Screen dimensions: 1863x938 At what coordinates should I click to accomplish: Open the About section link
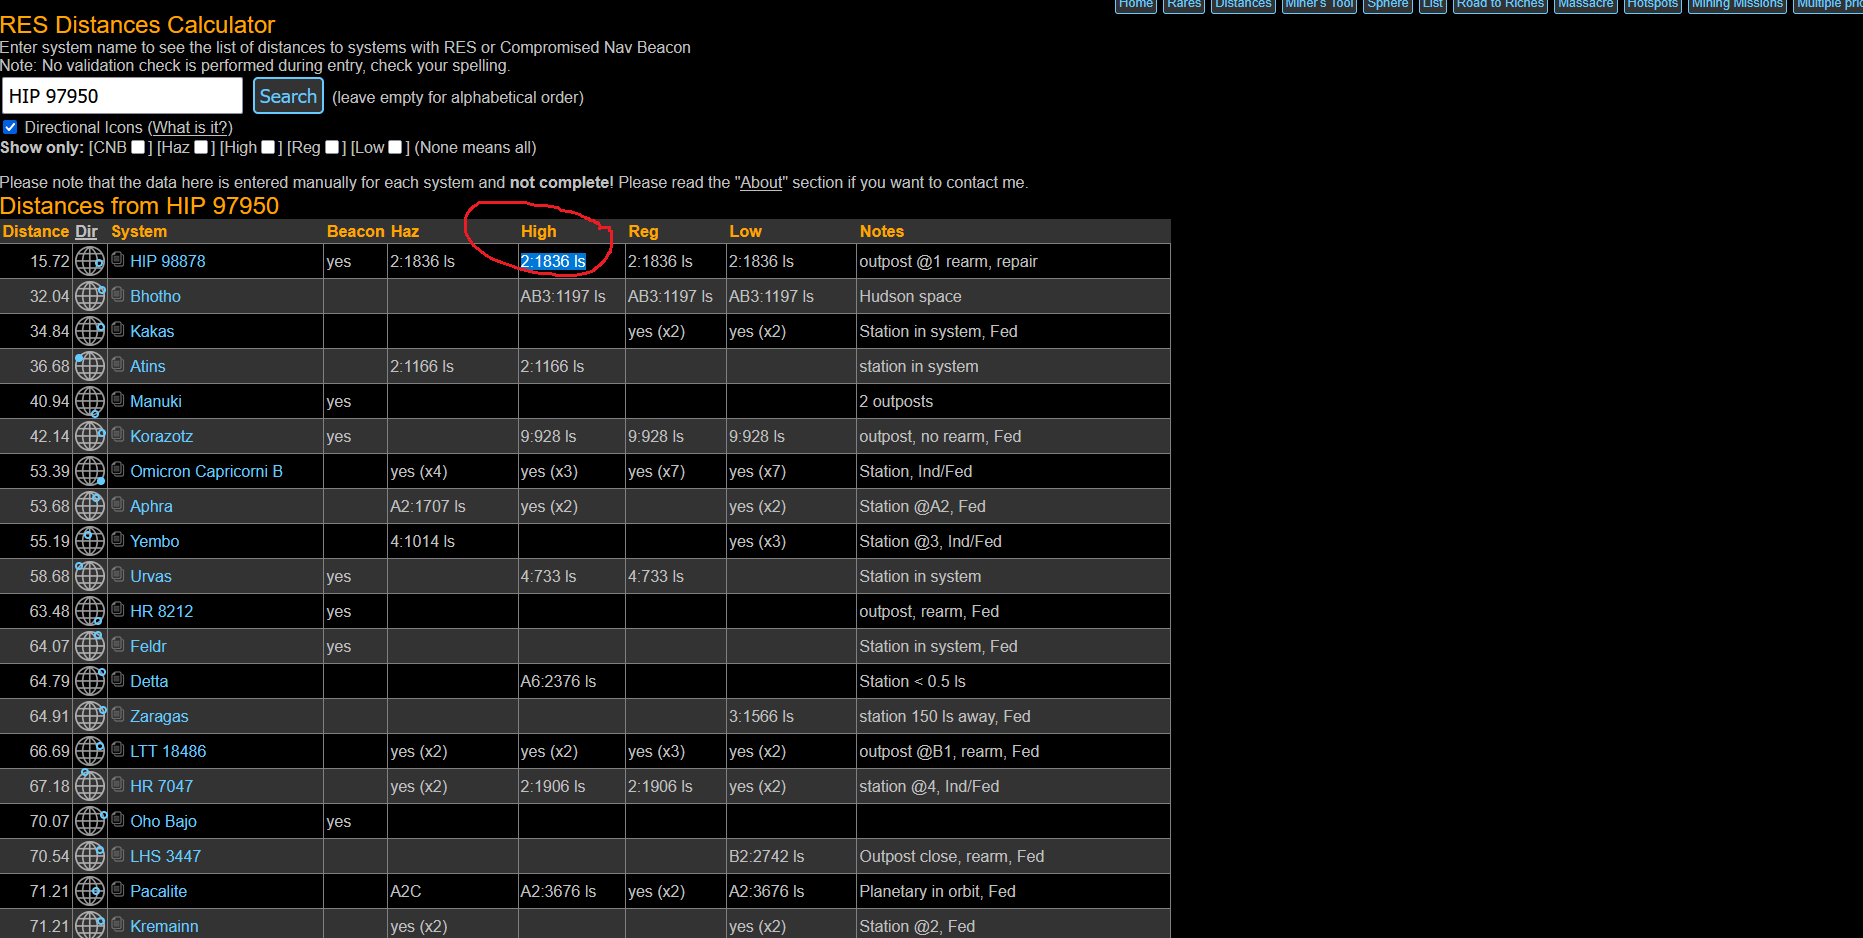coord(761,183)
